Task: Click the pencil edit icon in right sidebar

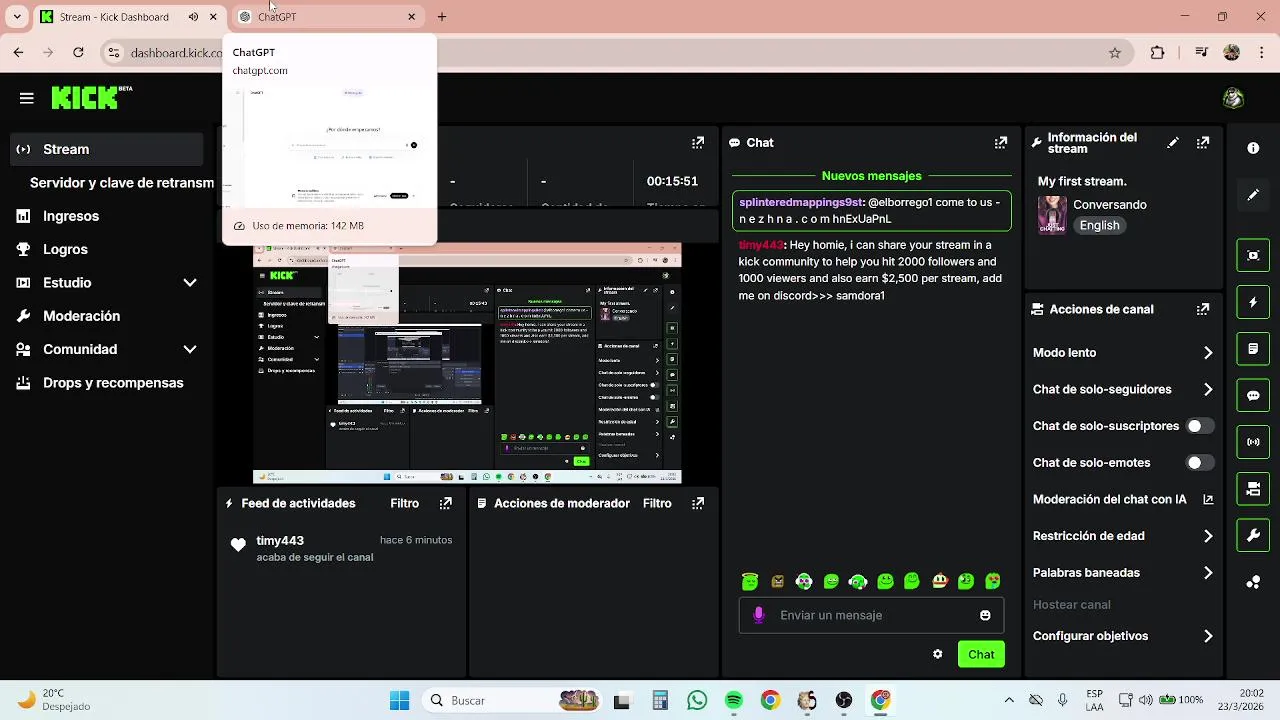Action: coord(1253,195)
